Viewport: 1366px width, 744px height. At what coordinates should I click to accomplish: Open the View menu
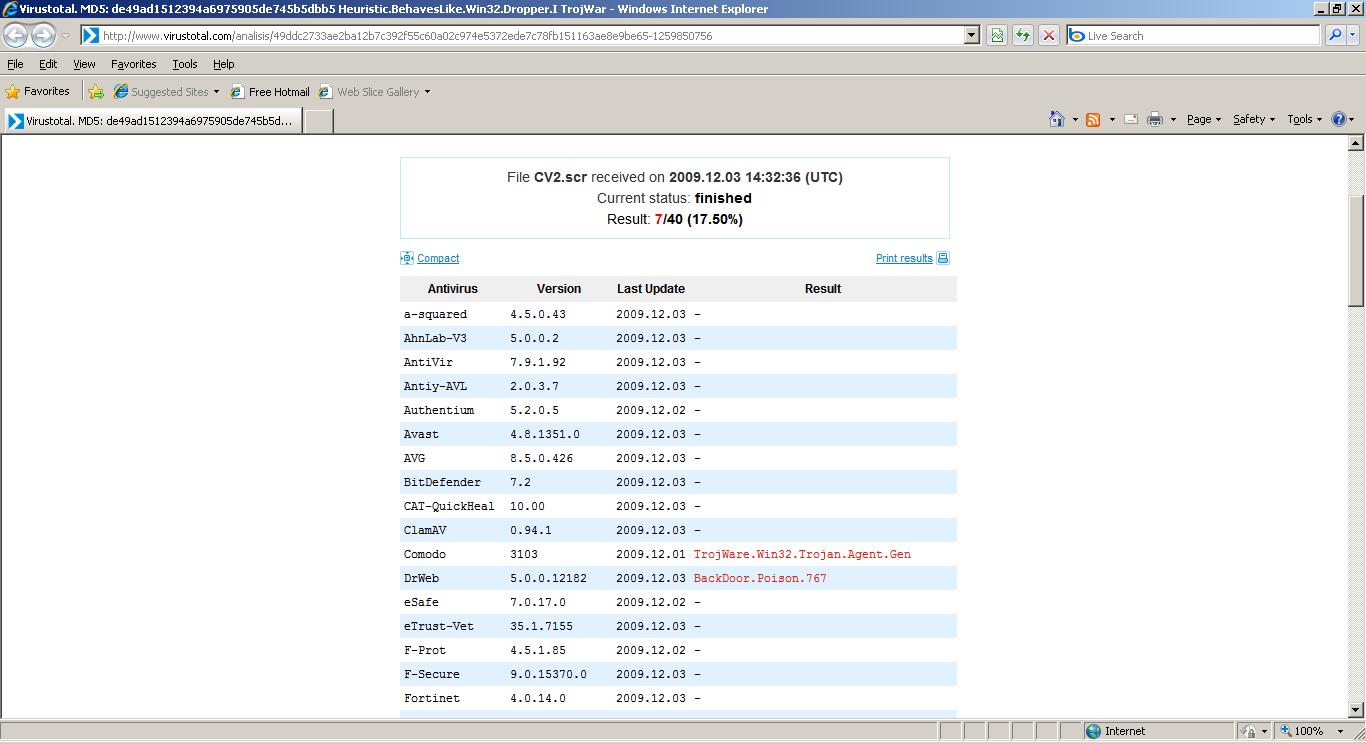84,64
